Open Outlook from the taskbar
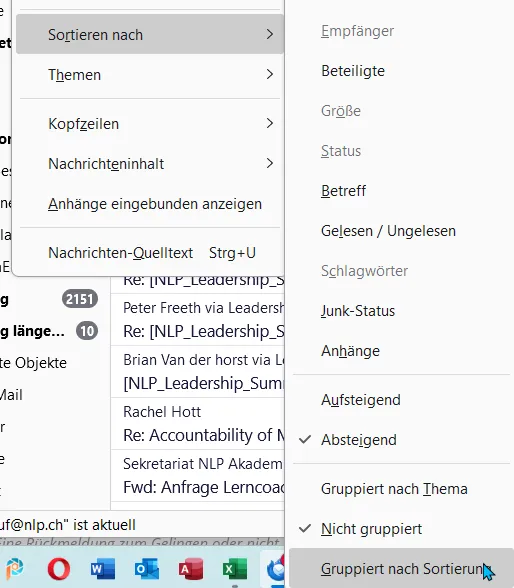The height and width of the screenshot is (588, 514). (147, 569)
